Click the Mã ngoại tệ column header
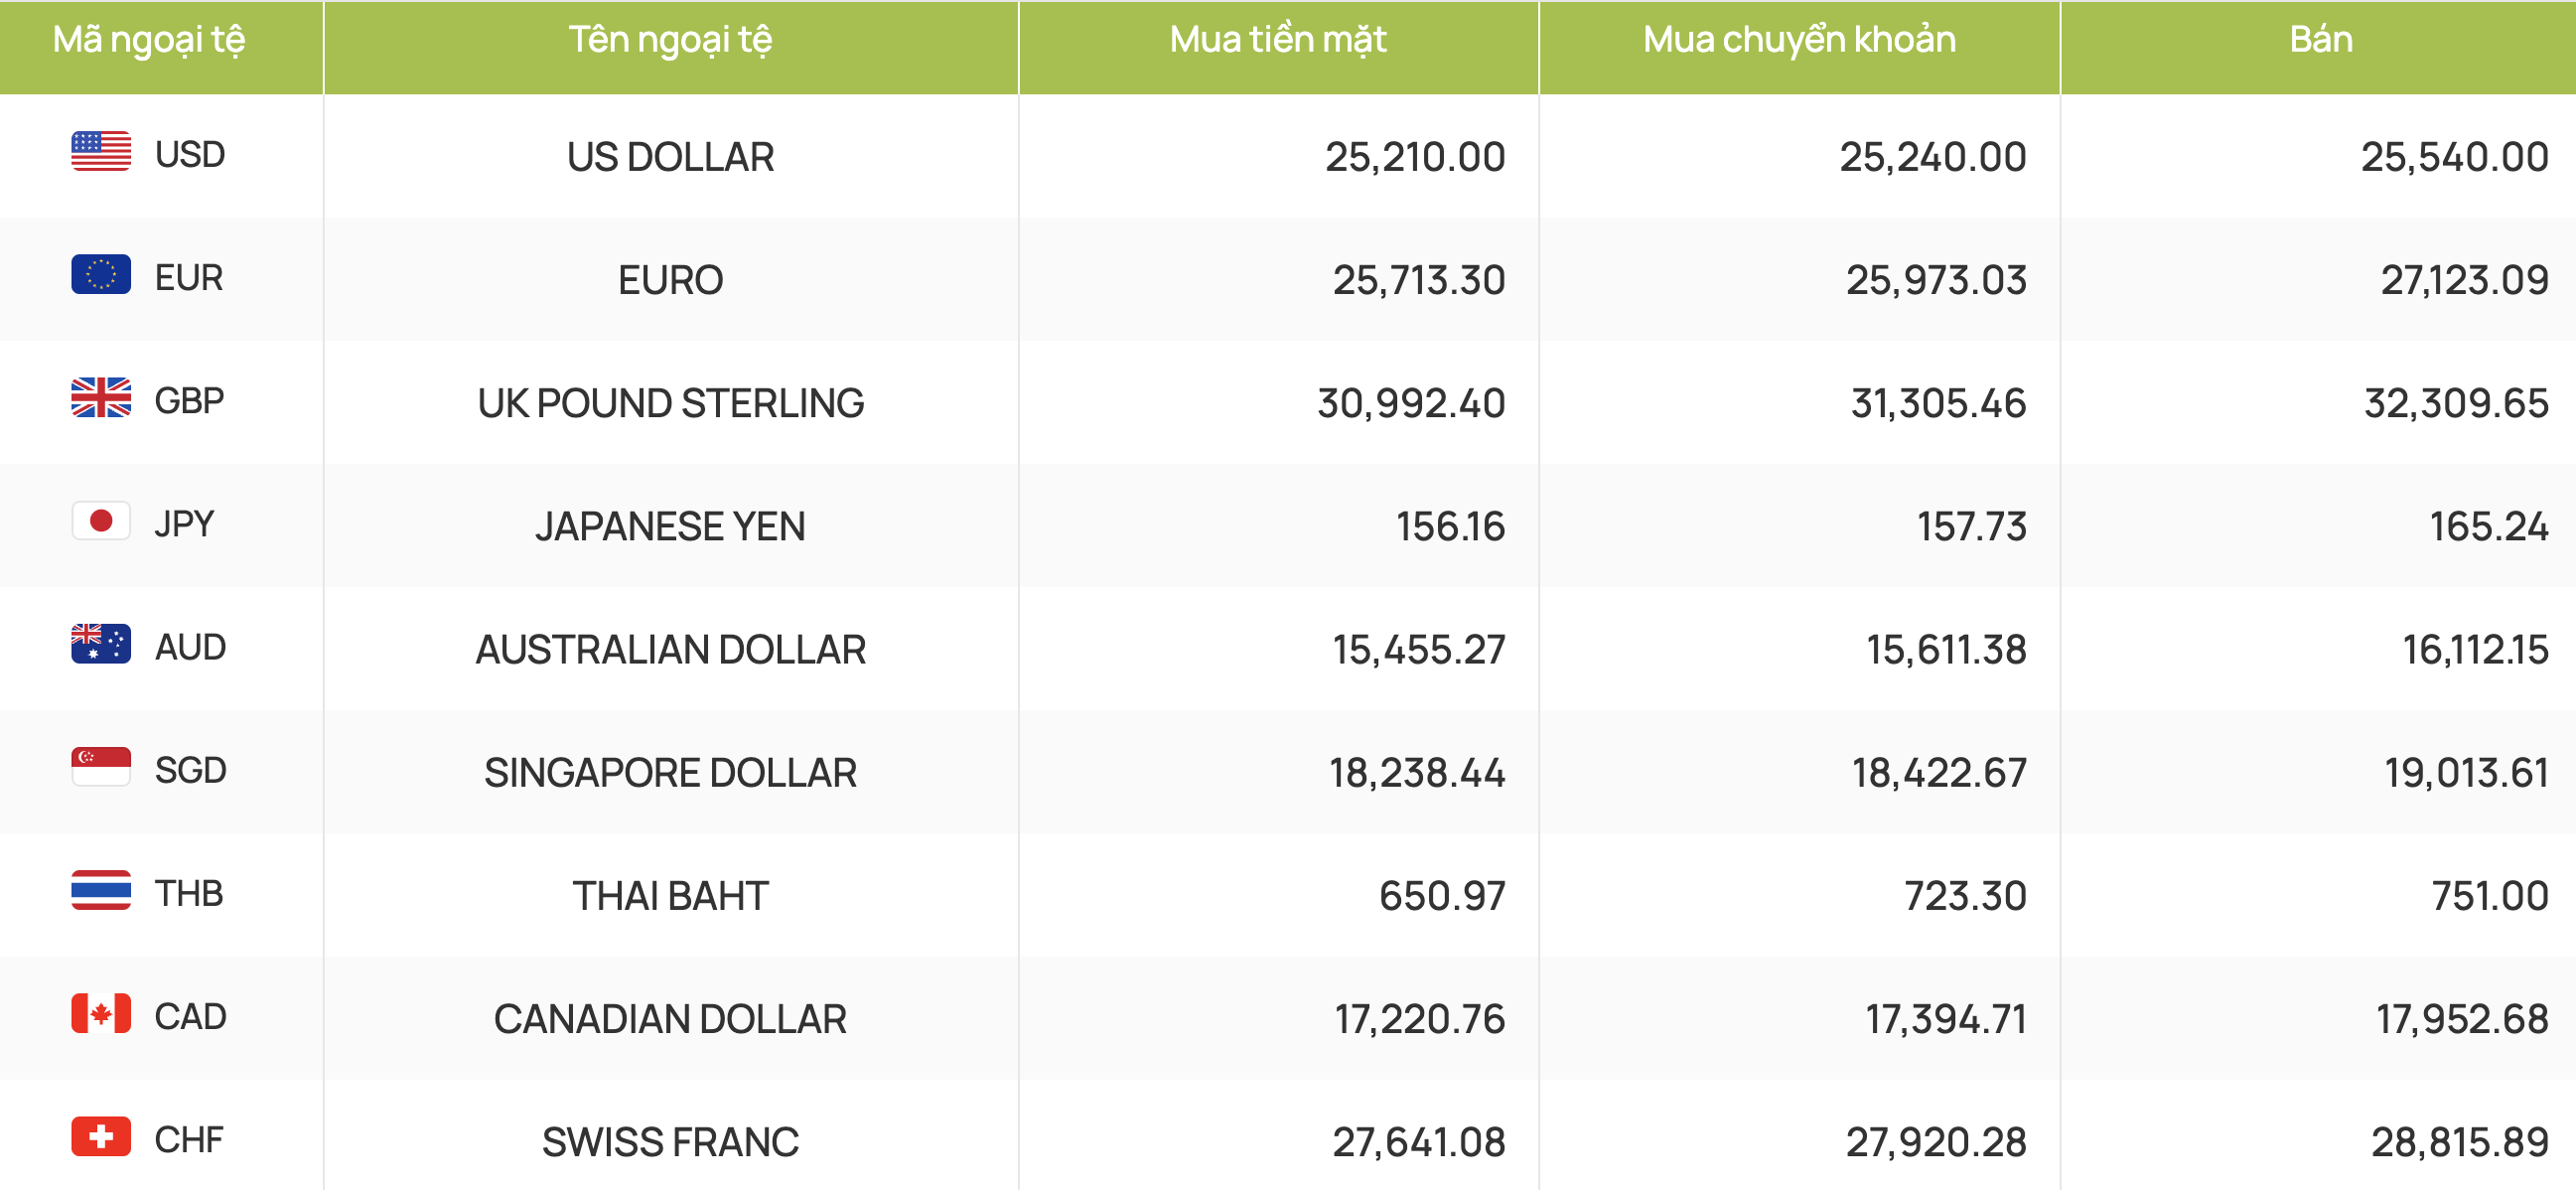This screenshot has height=1190, width=2576. 149,40
